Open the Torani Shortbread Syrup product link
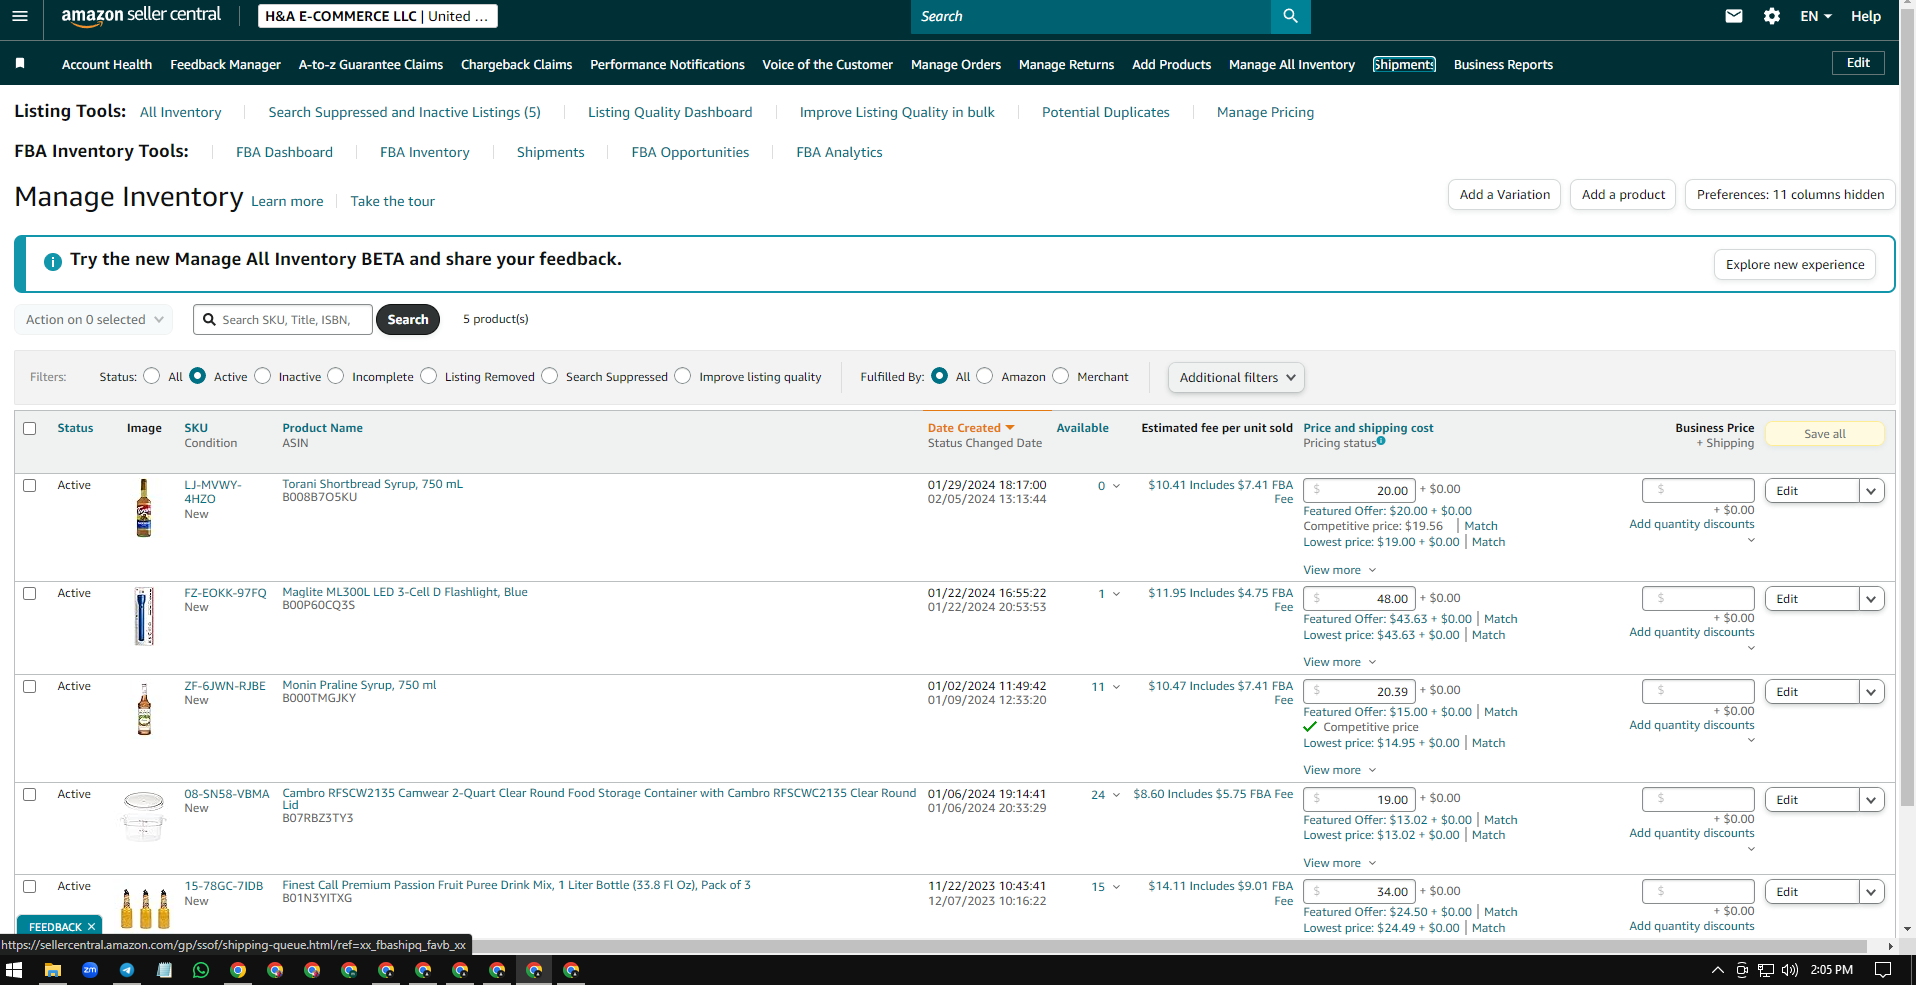Image resolution: width=1916 pixels, height=985 pixels. click(372, 484)
